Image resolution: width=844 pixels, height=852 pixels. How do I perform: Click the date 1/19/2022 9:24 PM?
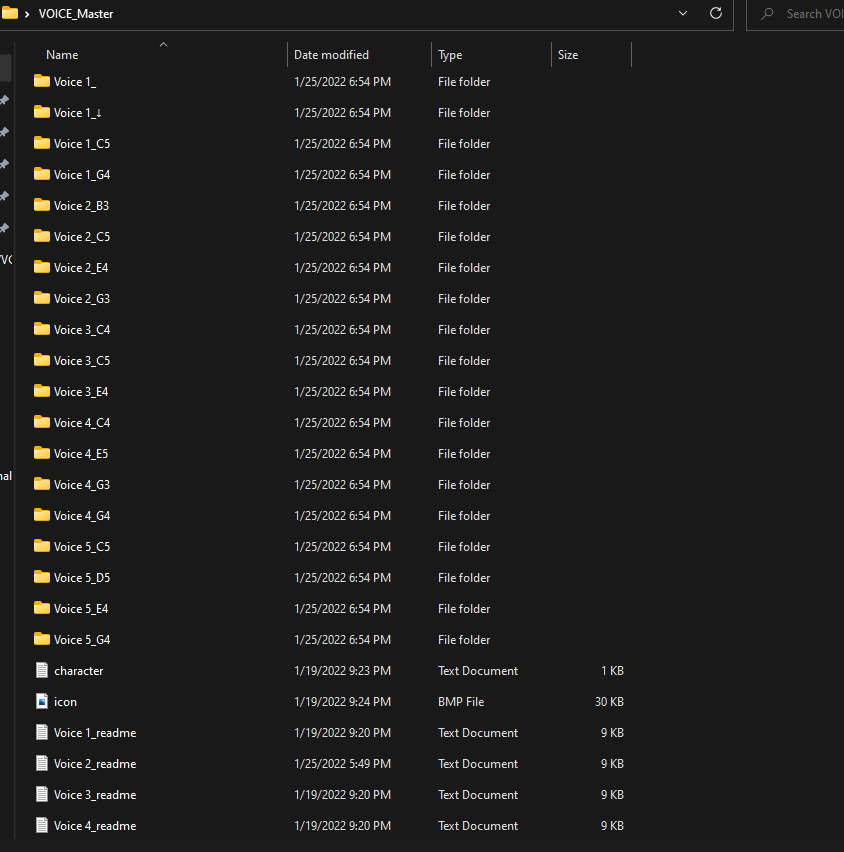pos(342,702)
